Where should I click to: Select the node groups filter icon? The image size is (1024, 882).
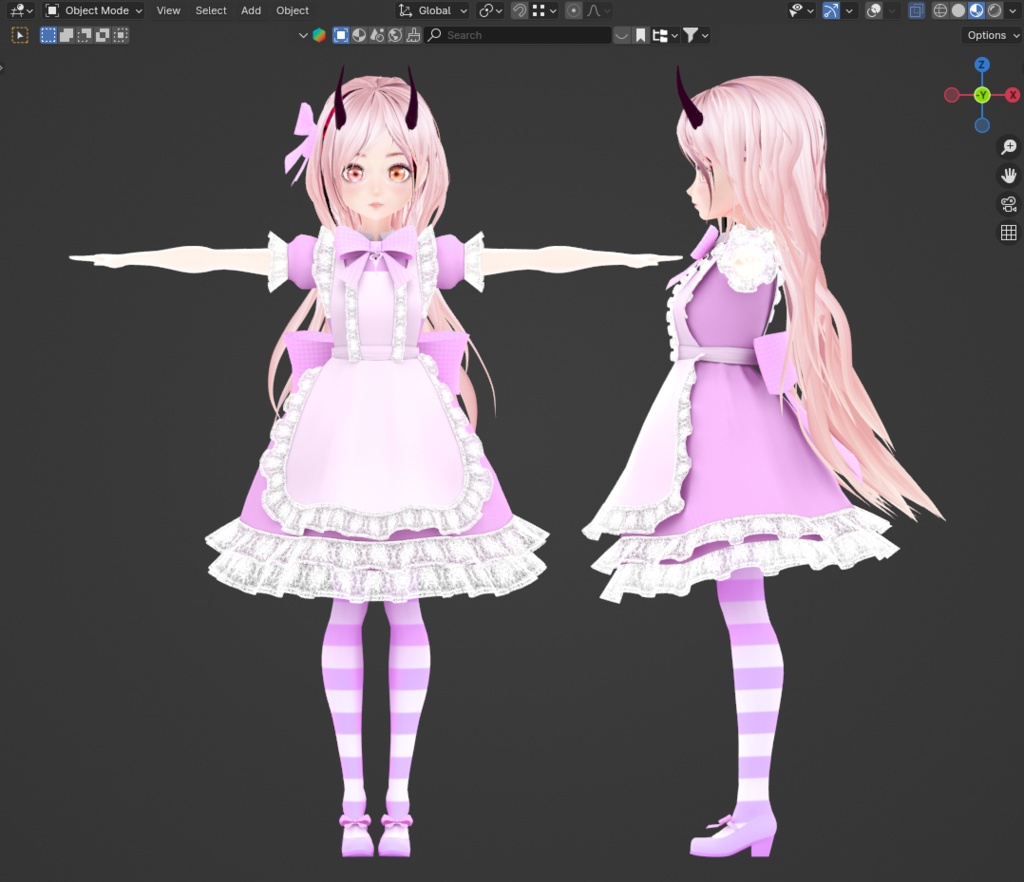click(377, 35)
